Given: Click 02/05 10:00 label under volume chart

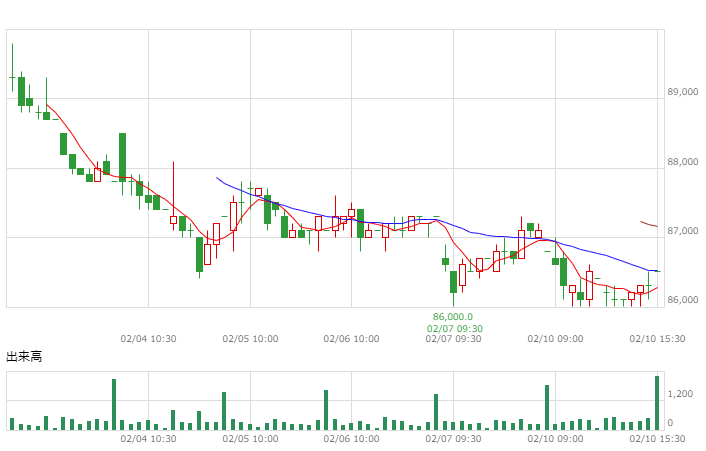Looking at the screenshot, I should tap(250, 439).
